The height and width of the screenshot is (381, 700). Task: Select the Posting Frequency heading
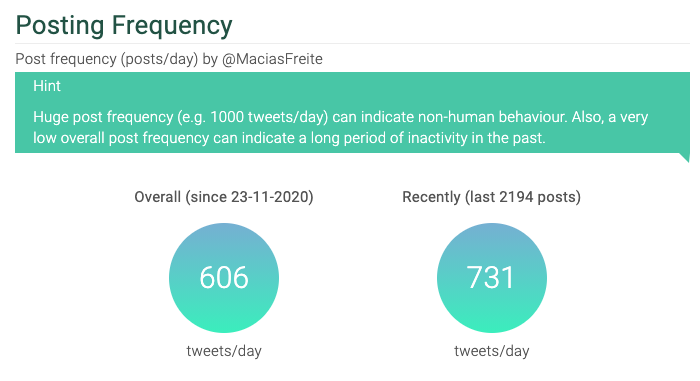124,25
